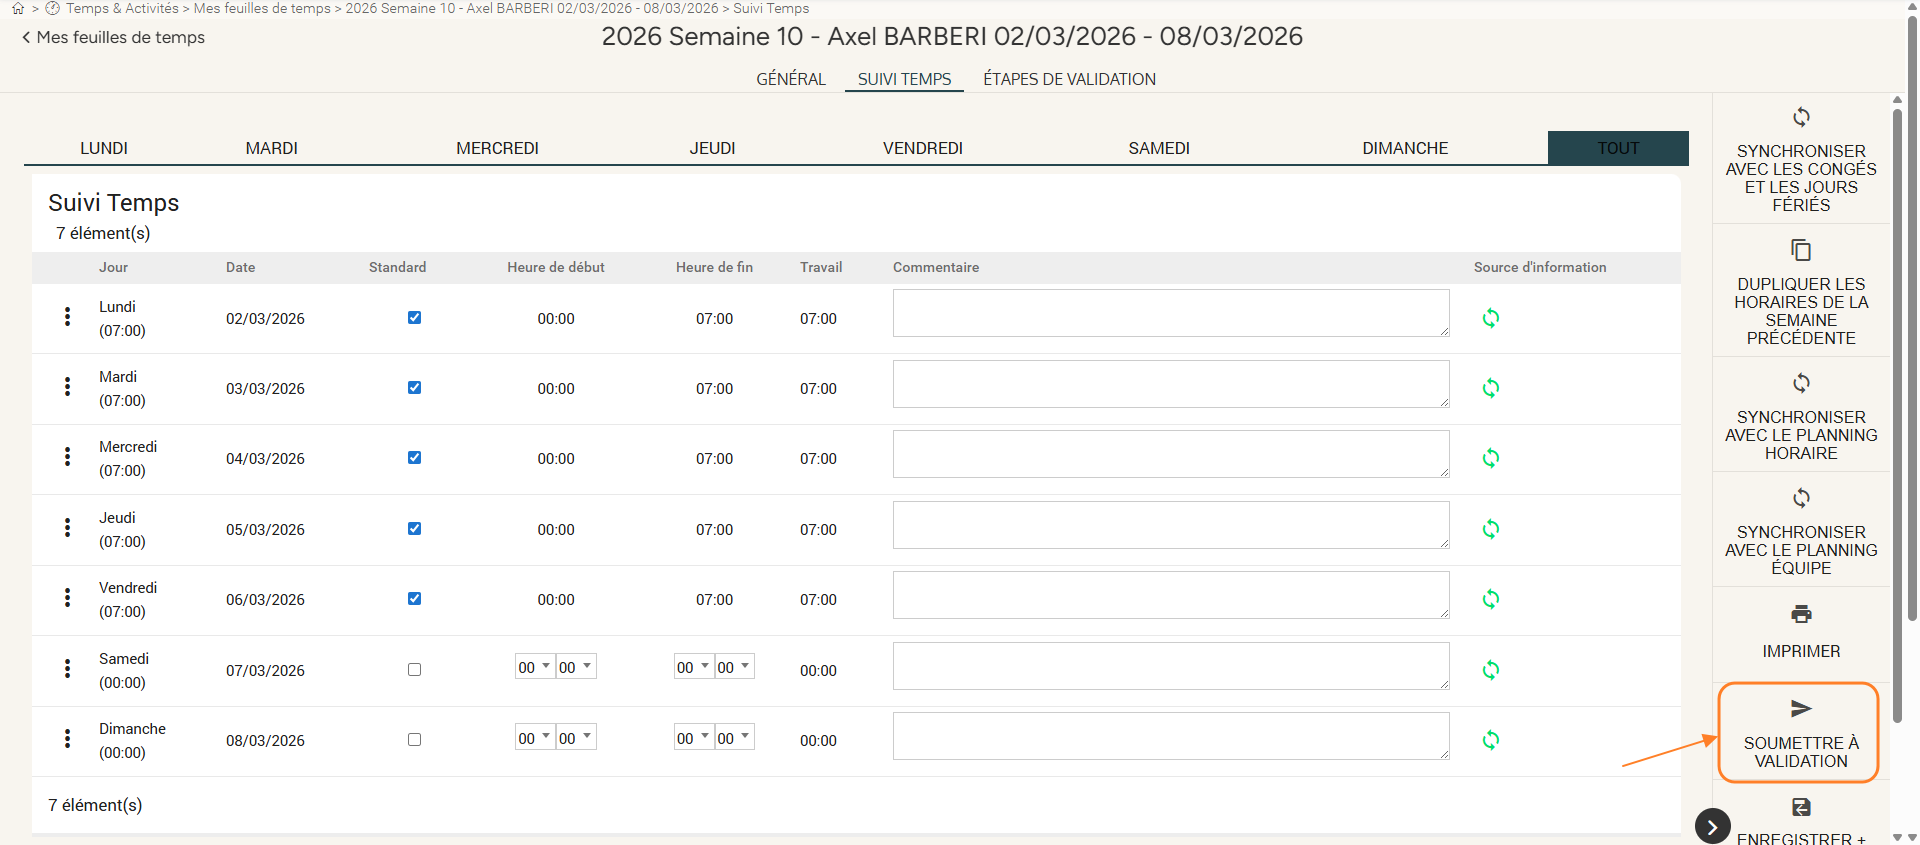Duplicate the previous week's schedule

tap(1801, 250)
